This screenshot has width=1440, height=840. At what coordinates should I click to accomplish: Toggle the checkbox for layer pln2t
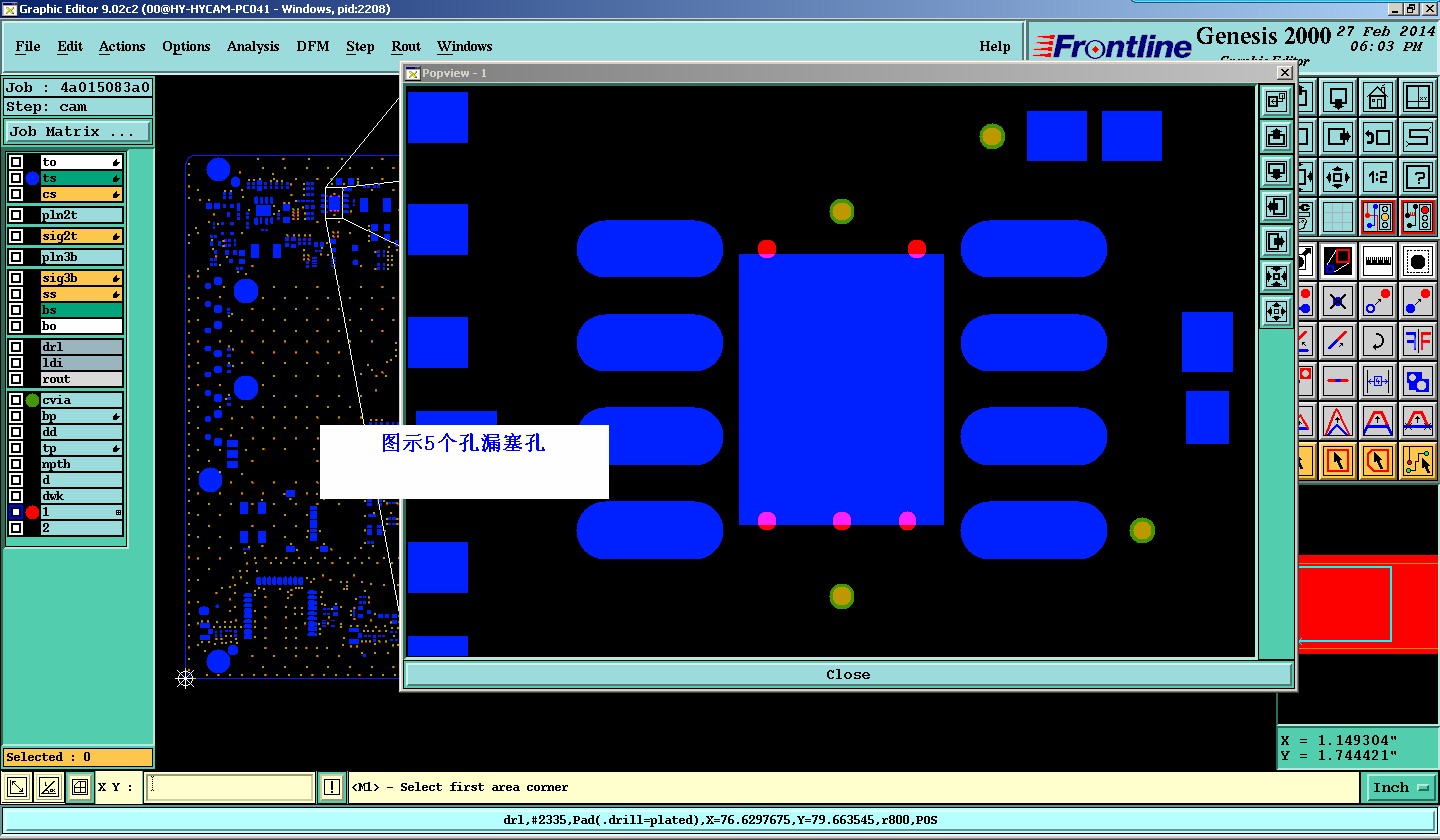(16, 215)
